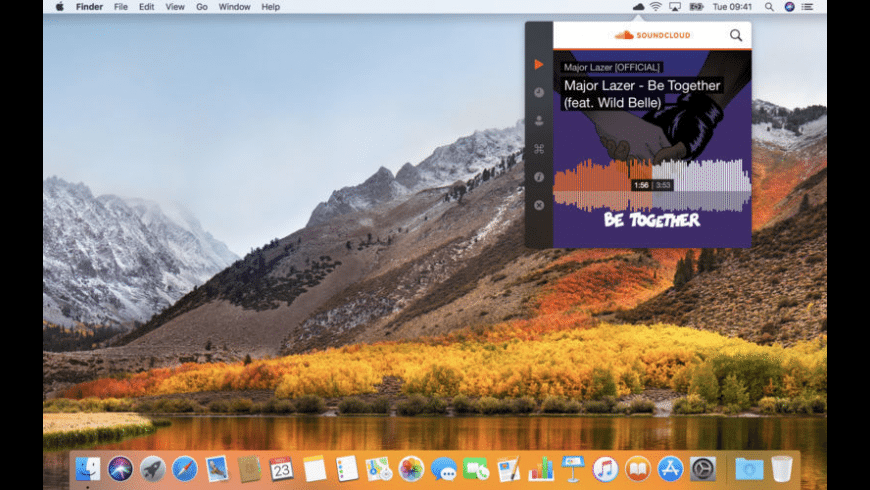The height and width of the screenshot is (490, 870).
Task: Launch Safari compass icon in Dock
Action: pyautogui.click(x=185, y=469)
